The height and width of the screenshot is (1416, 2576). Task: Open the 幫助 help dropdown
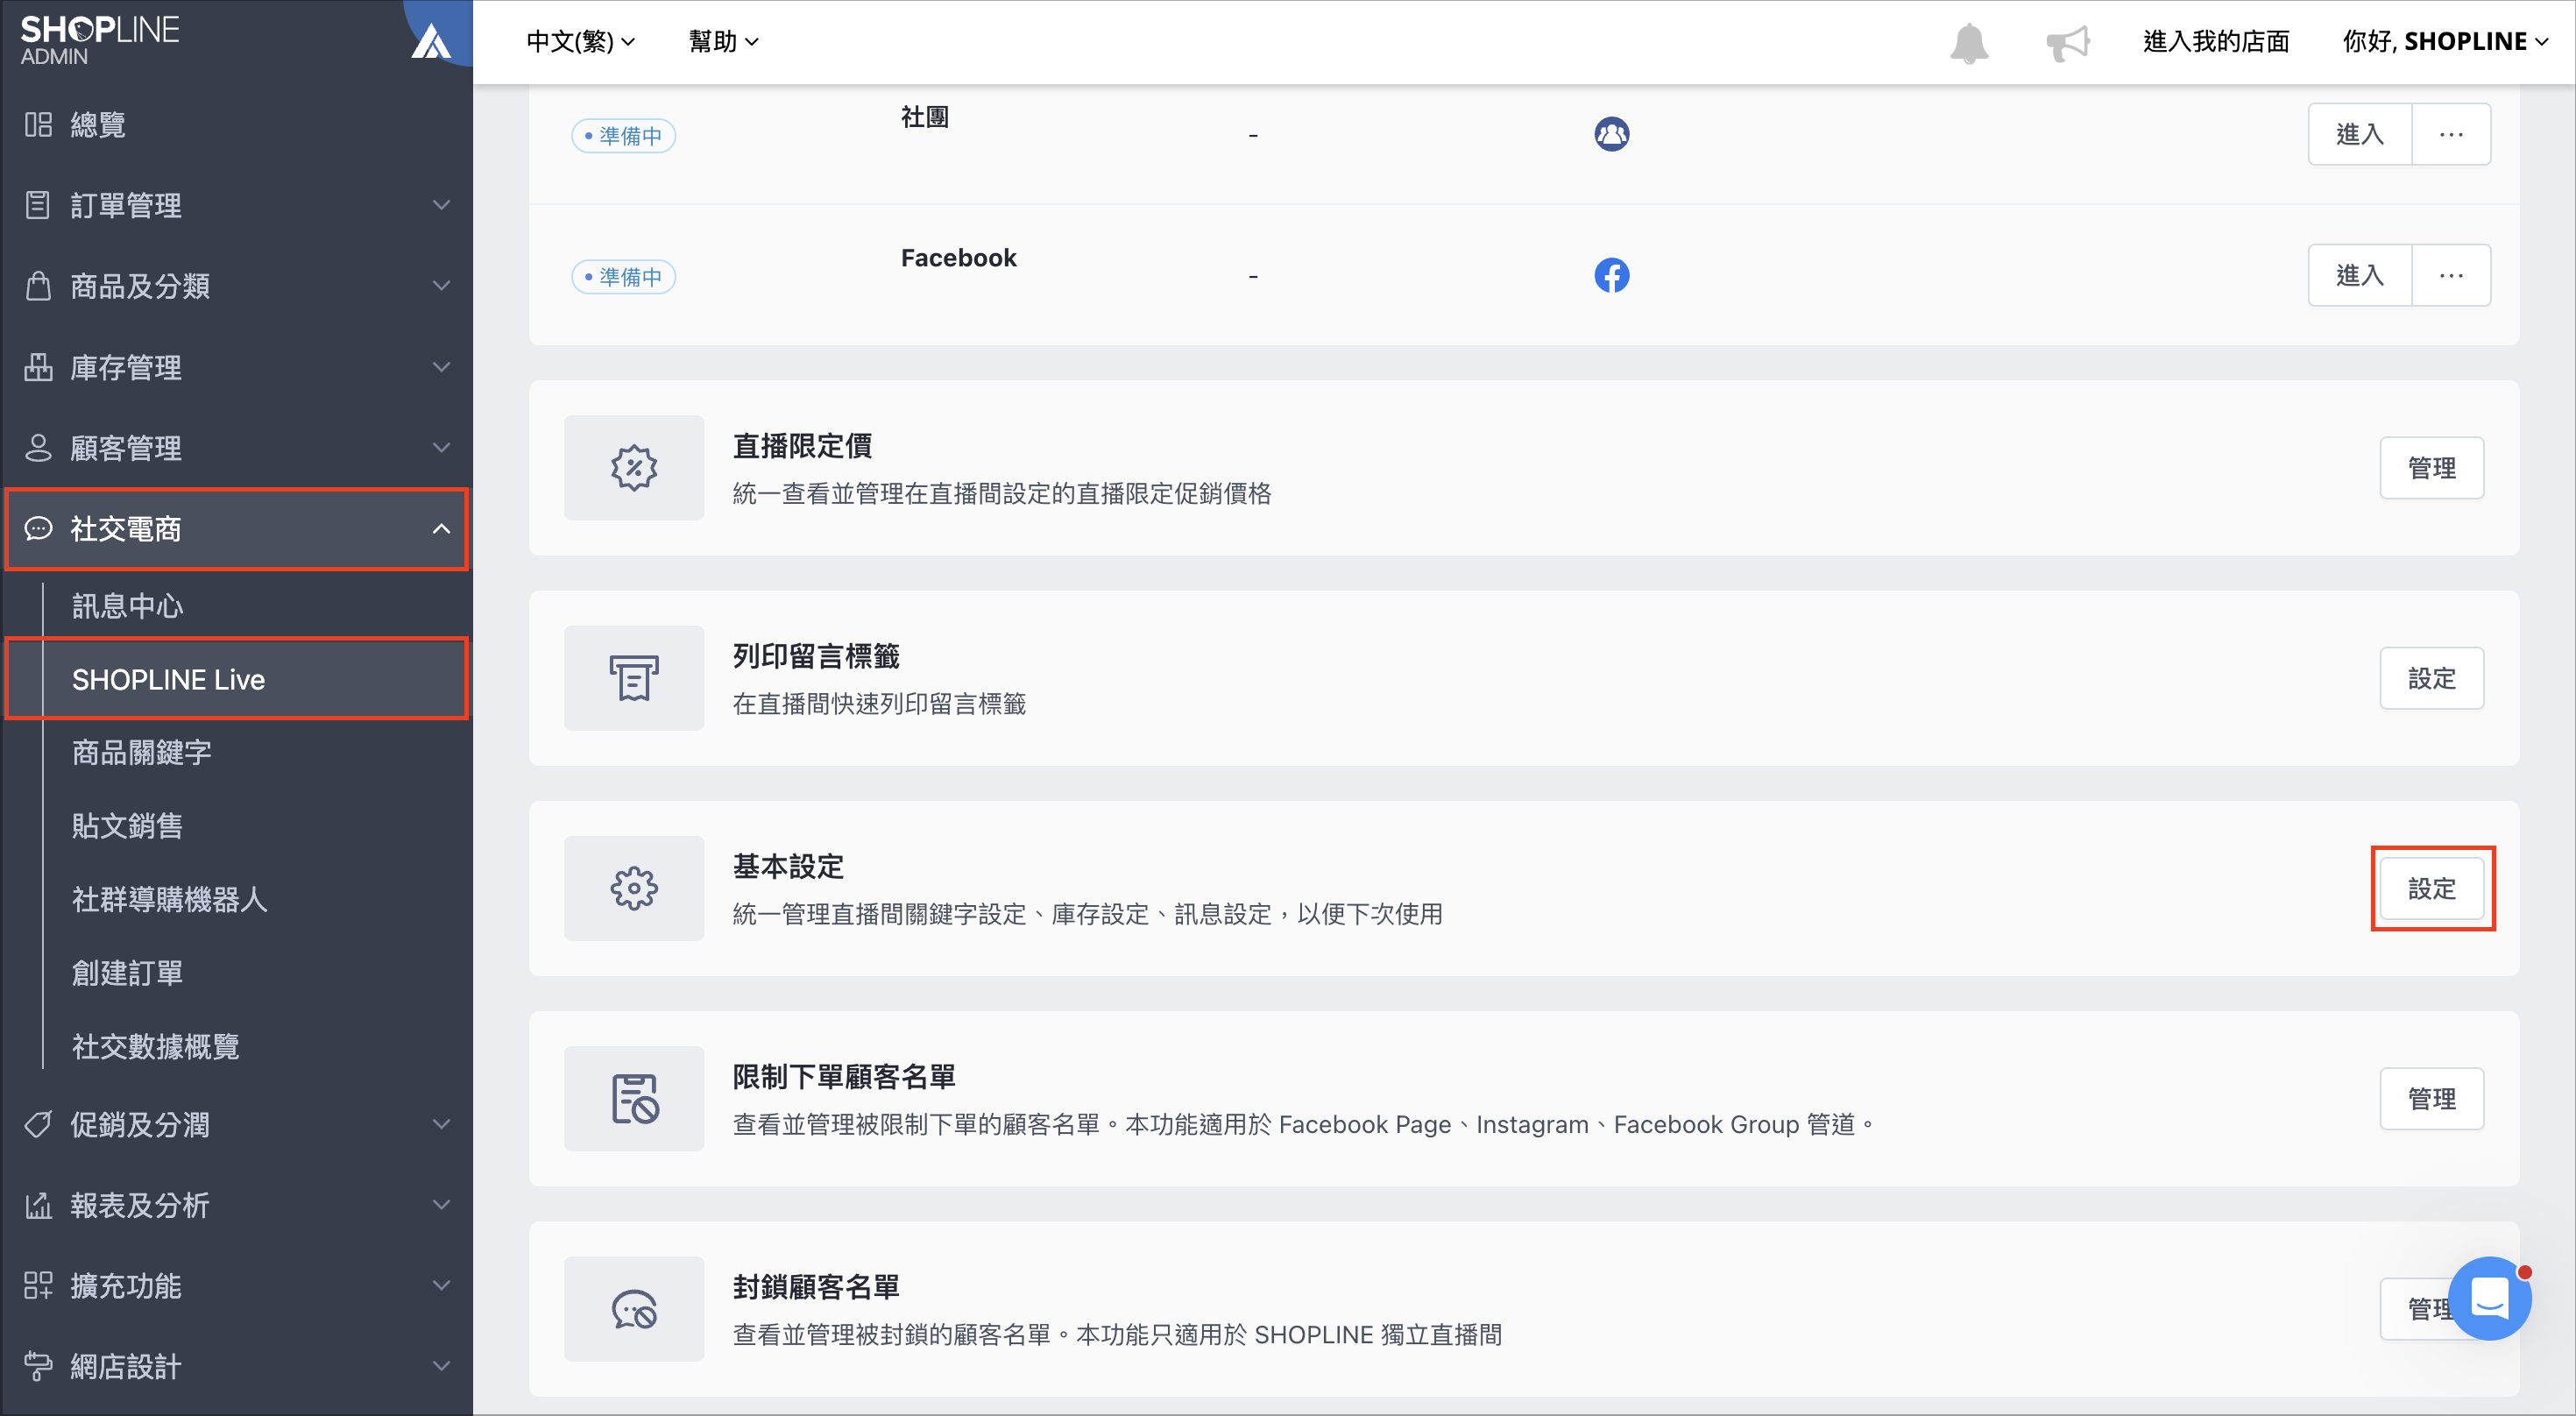[724, 42]
